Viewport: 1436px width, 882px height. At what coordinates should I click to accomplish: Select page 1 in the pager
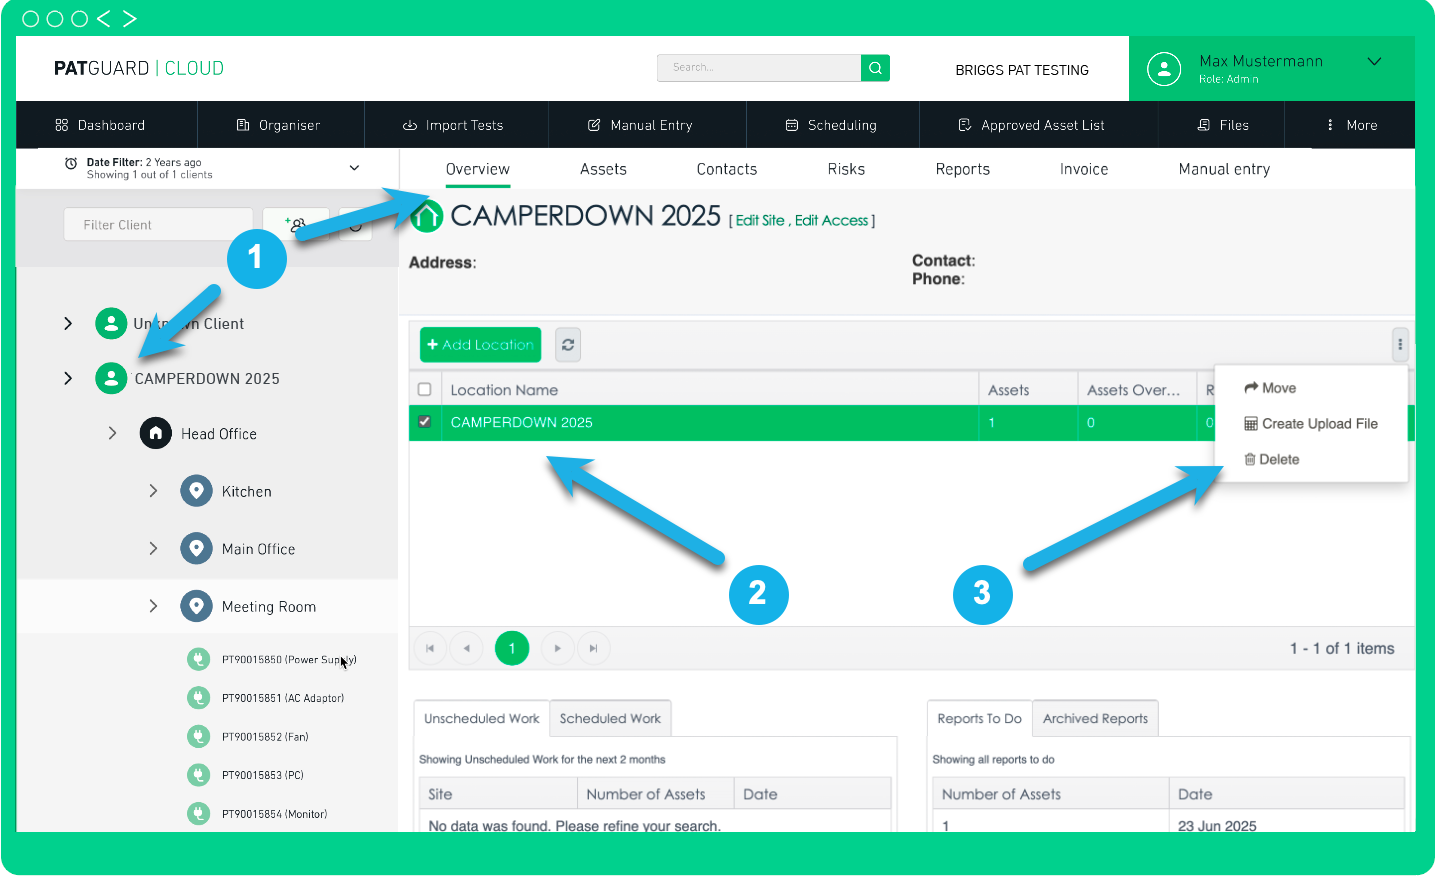click(x=512, y=648)
